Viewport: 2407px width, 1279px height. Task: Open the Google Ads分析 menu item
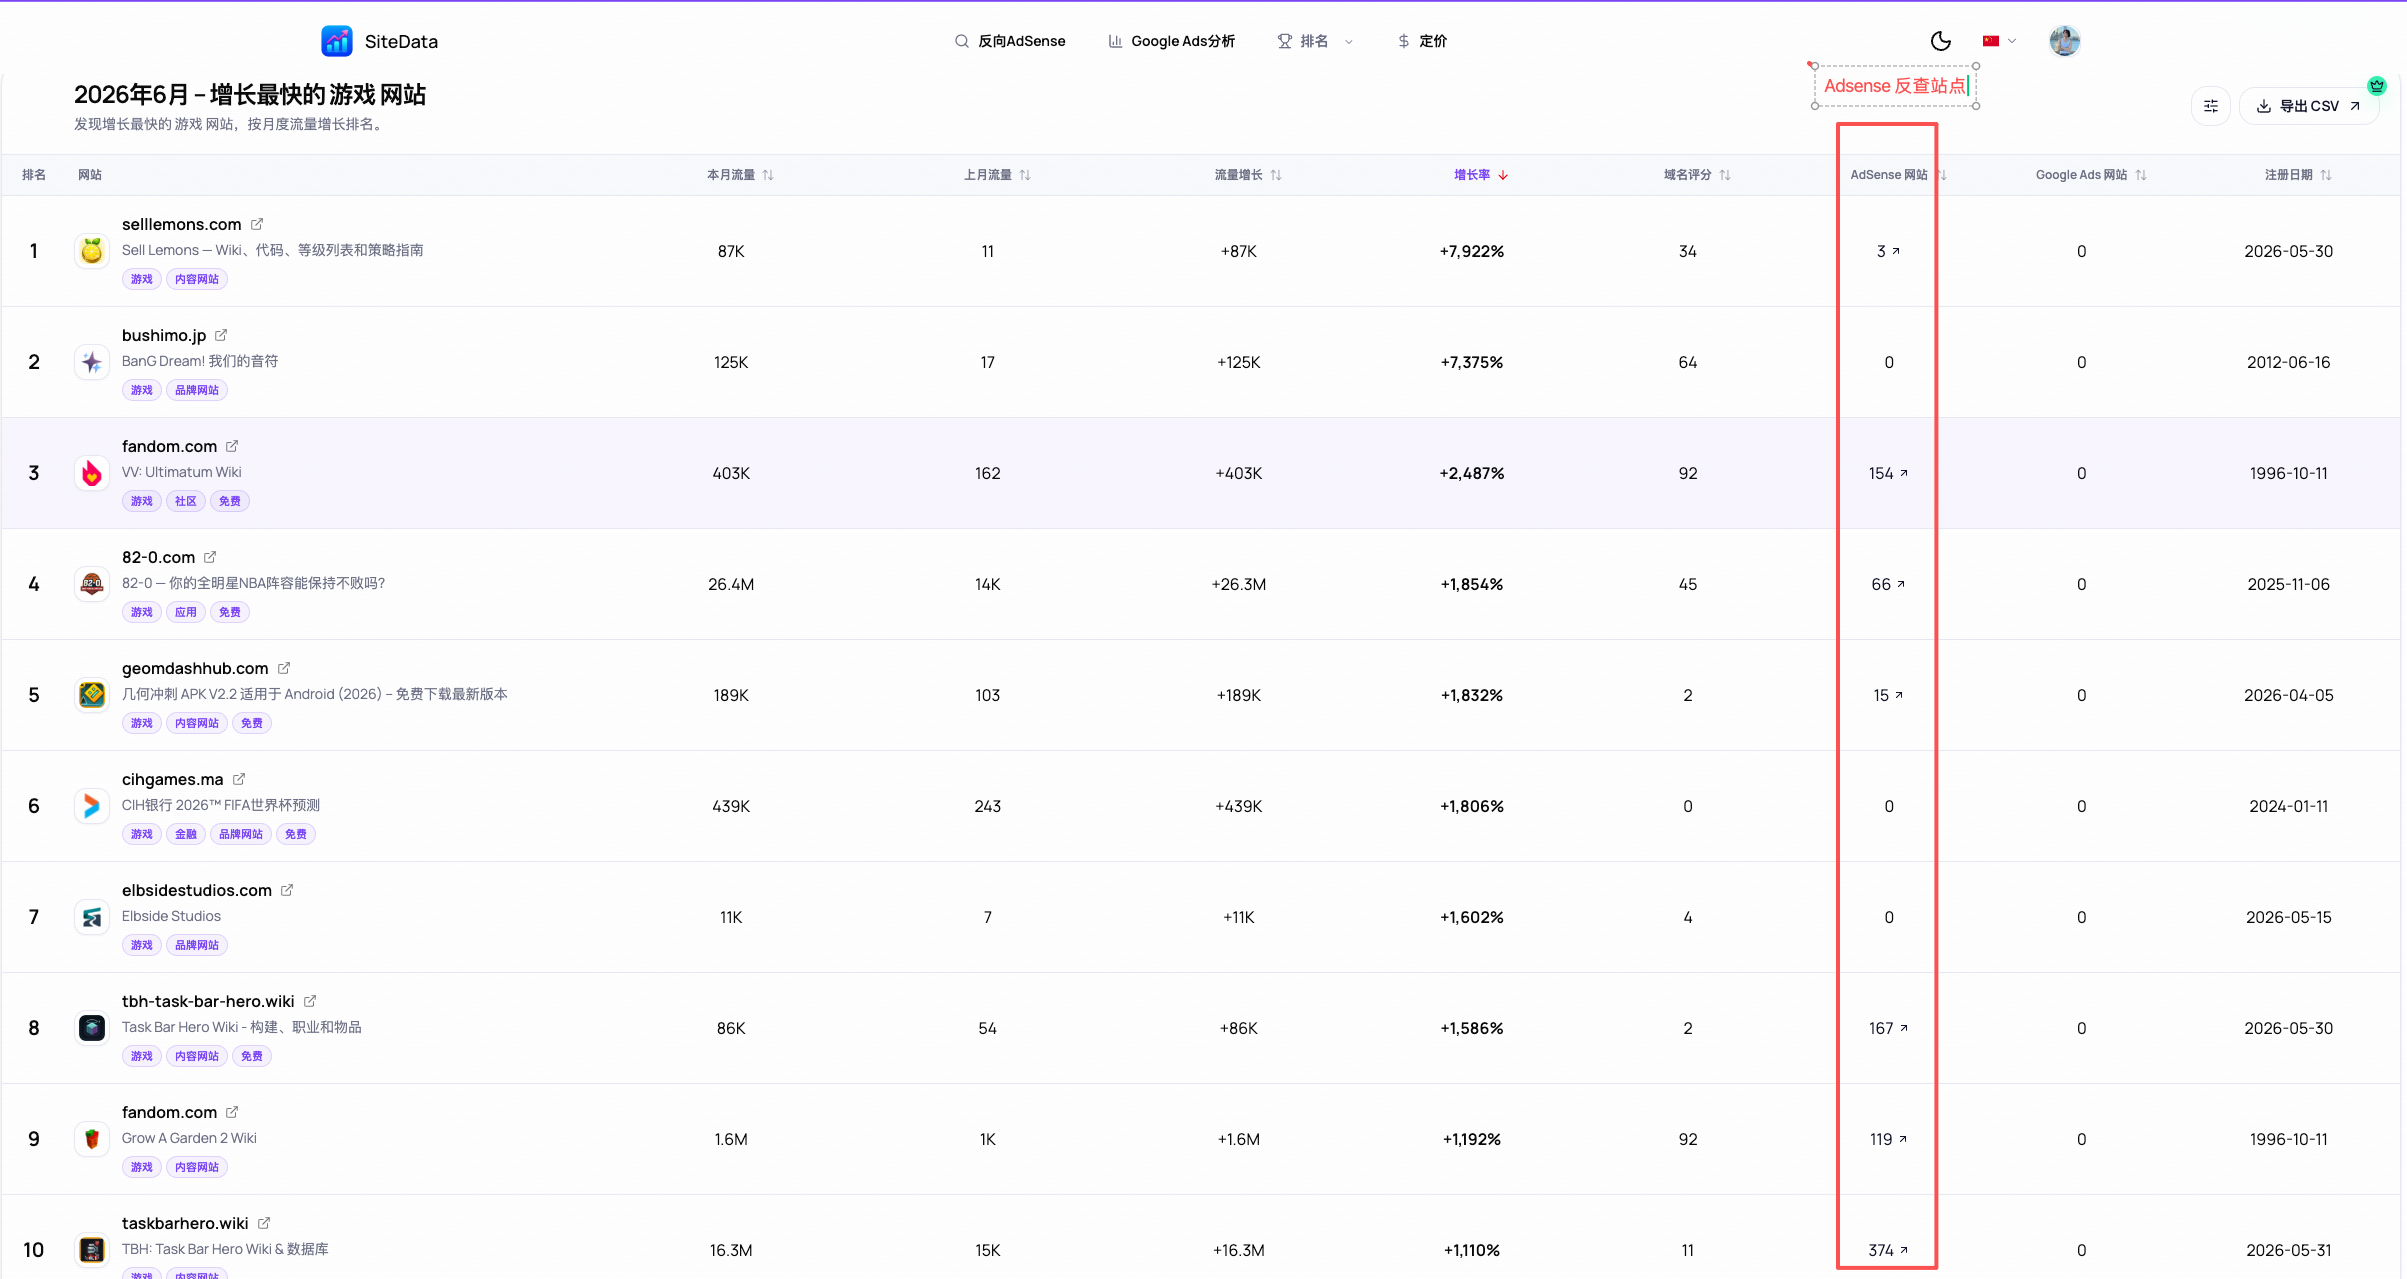click(x=1171, y=41)
